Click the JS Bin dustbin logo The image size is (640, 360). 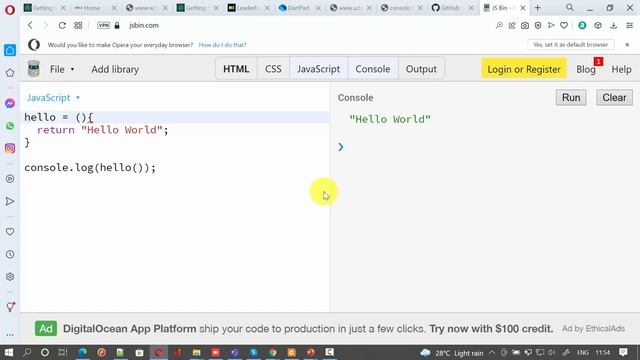click(34, 69)
